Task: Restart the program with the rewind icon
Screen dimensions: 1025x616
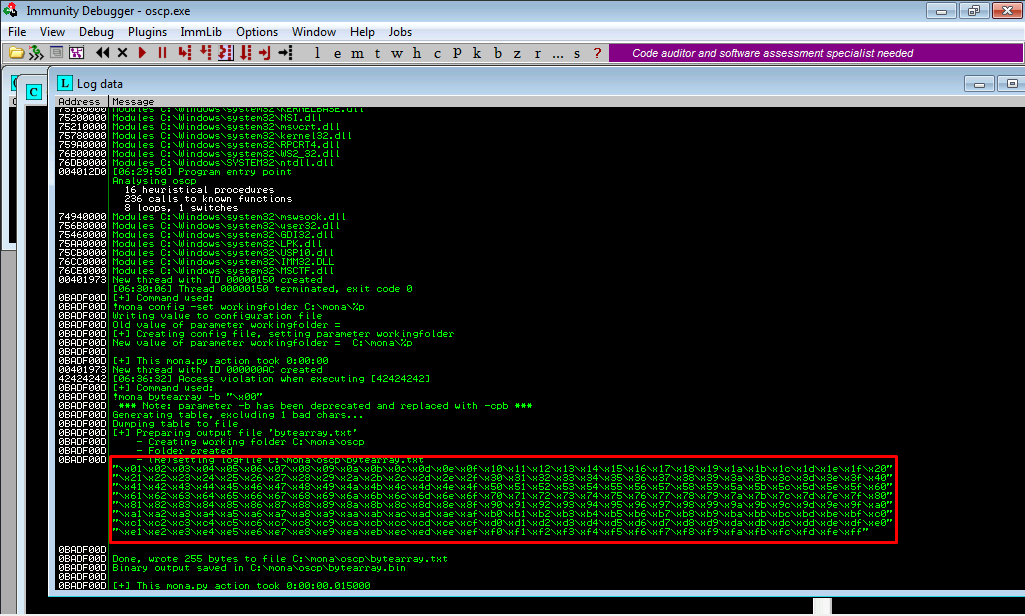Action: pyautogui.click(x=101, y=53)
